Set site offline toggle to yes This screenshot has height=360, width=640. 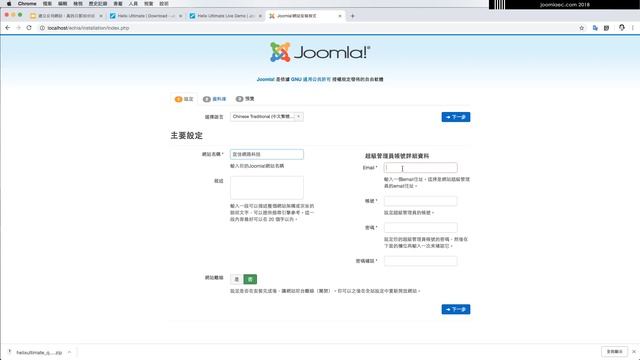(x=237, y=279)
